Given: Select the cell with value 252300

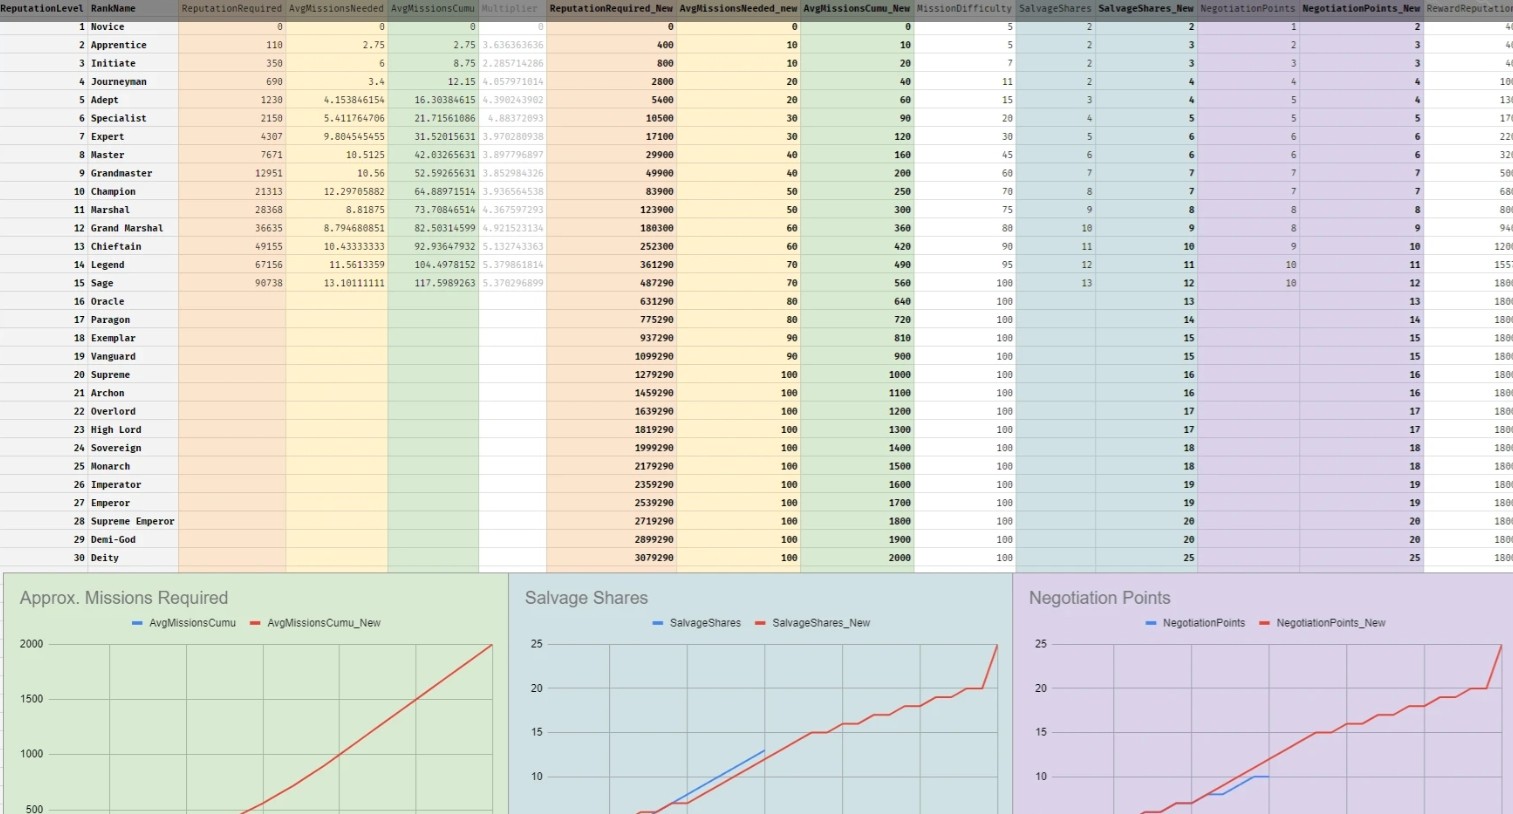Looking at the screenshot, I should point(611,247).
